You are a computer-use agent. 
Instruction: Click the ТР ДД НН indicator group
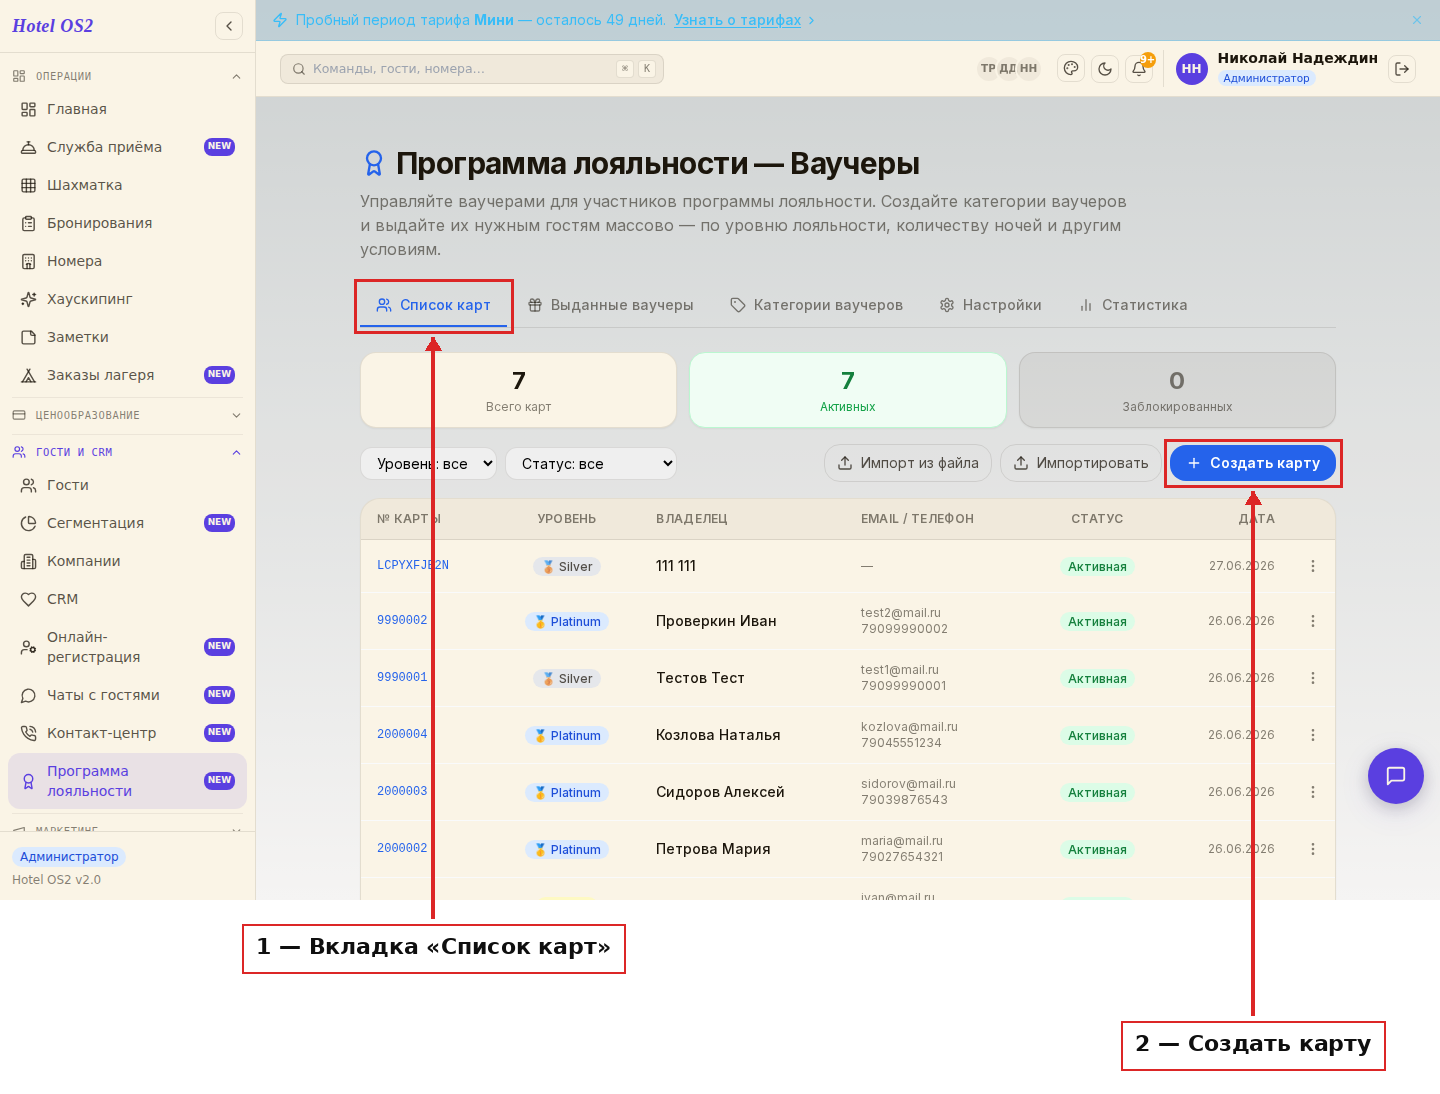tap(1009, 69)
